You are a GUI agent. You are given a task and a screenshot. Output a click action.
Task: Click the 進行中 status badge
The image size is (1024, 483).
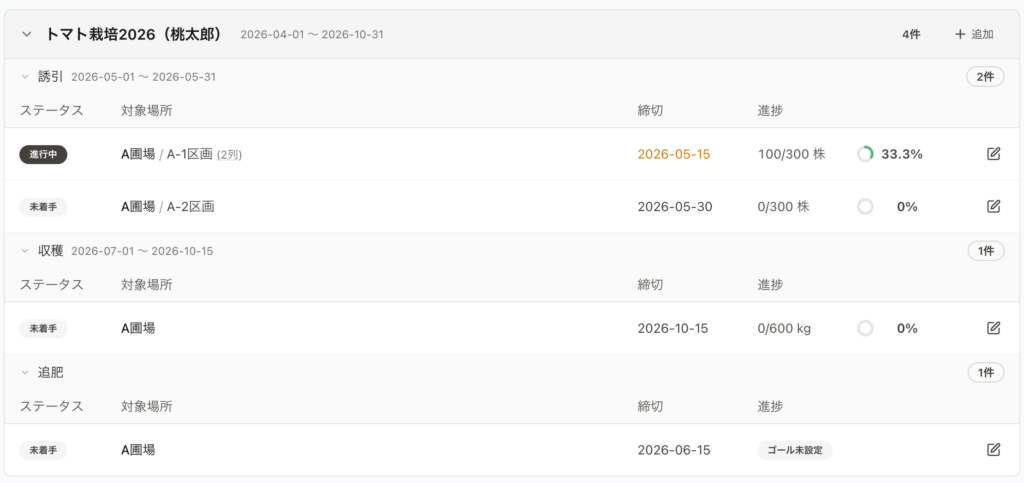click(x=43, y=155)
